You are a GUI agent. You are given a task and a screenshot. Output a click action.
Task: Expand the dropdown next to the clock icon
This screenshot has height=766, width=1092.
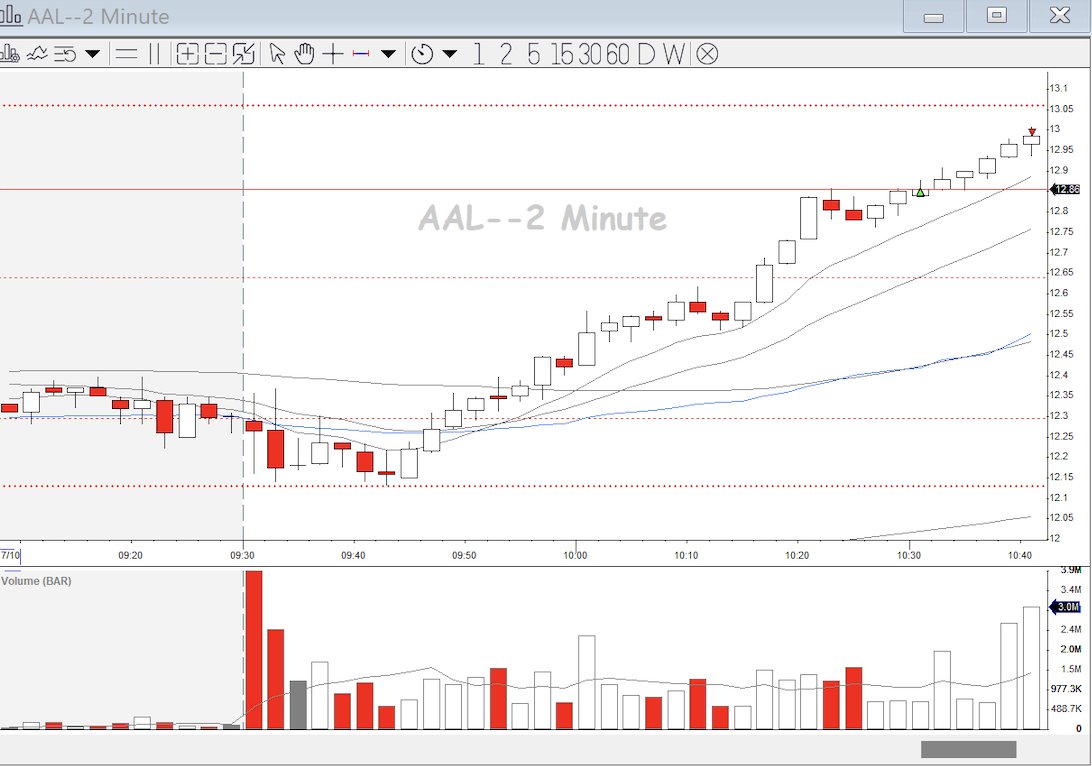450,54
